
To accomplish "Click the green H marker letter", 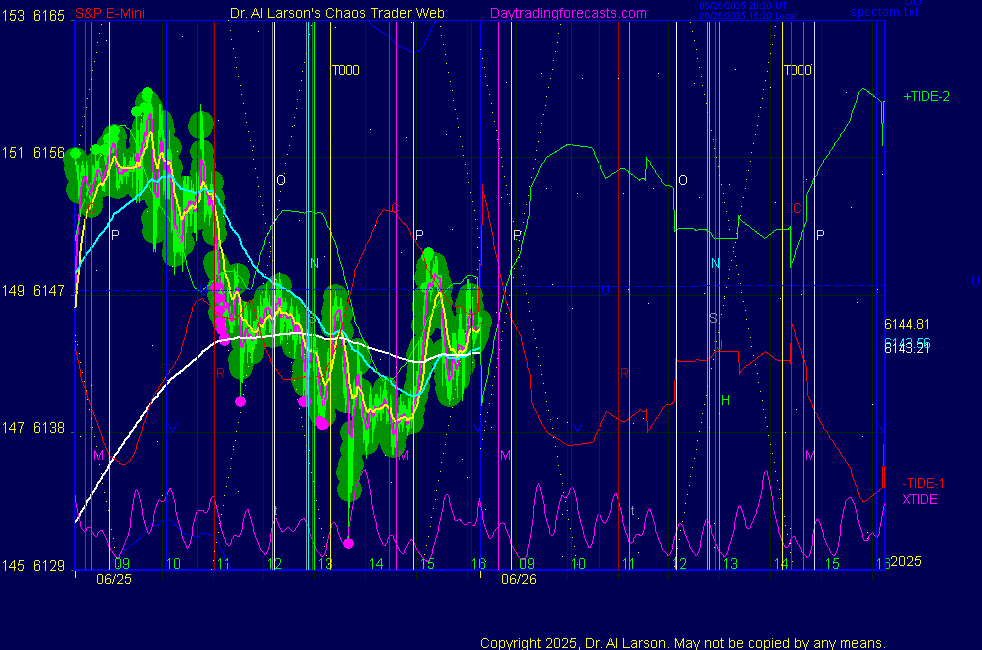I will coord(725,400).
